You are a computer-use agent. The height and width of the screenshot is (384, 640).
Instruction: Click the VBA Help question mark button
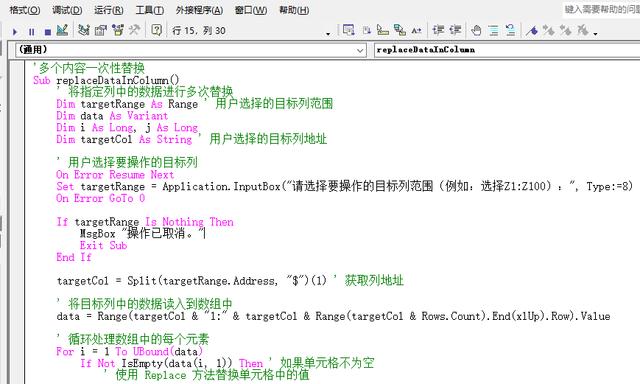click(156, 30)
